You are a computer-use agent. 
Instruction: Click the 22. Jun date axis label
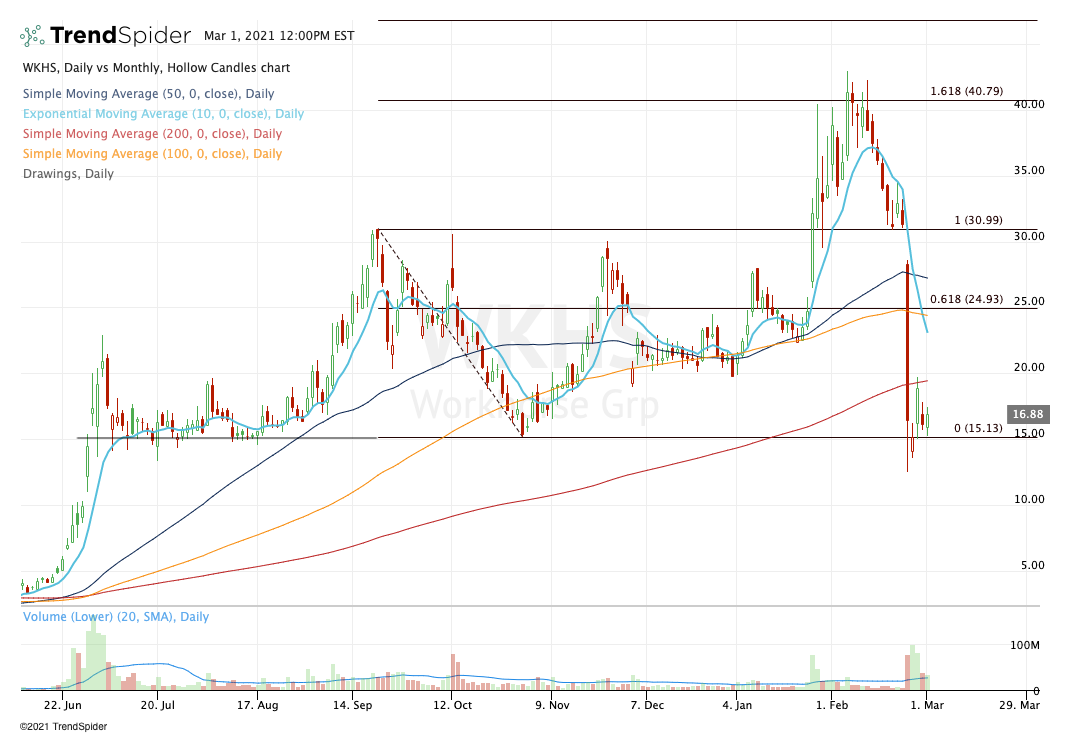point(62,705)
